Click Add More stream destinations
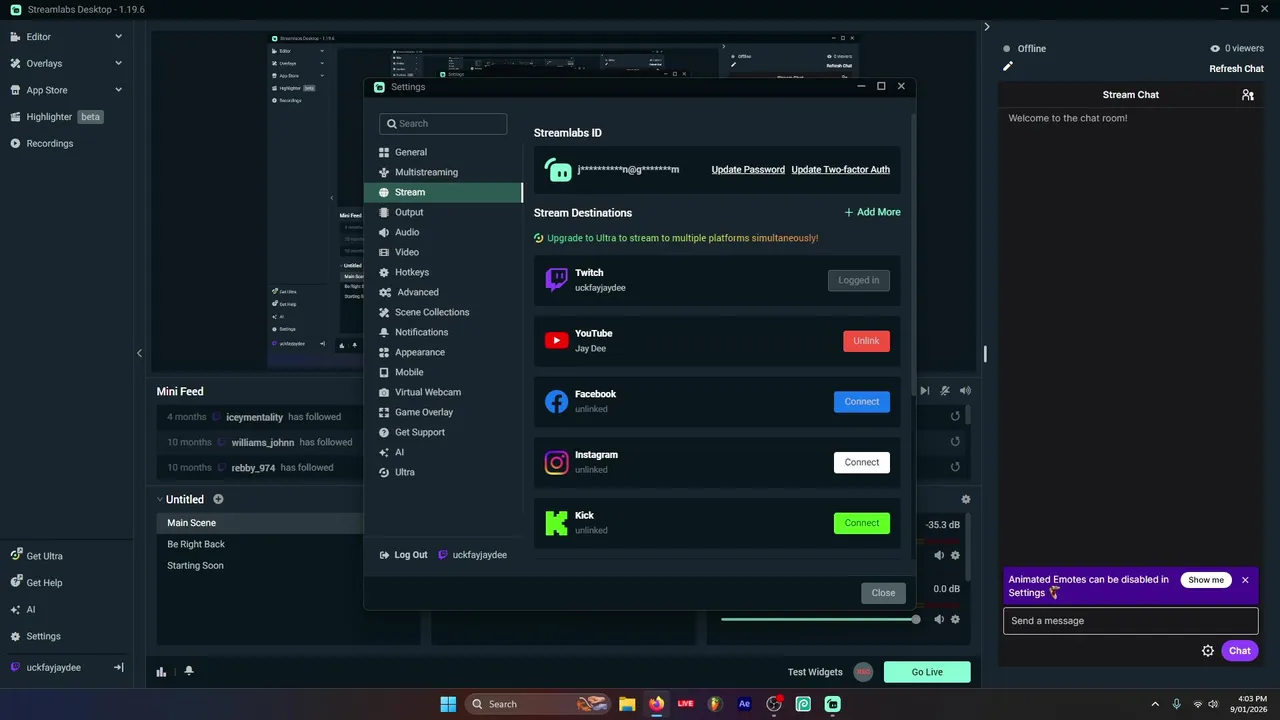Viewport: 1280px width, 720px height. [x=872, y=212]
